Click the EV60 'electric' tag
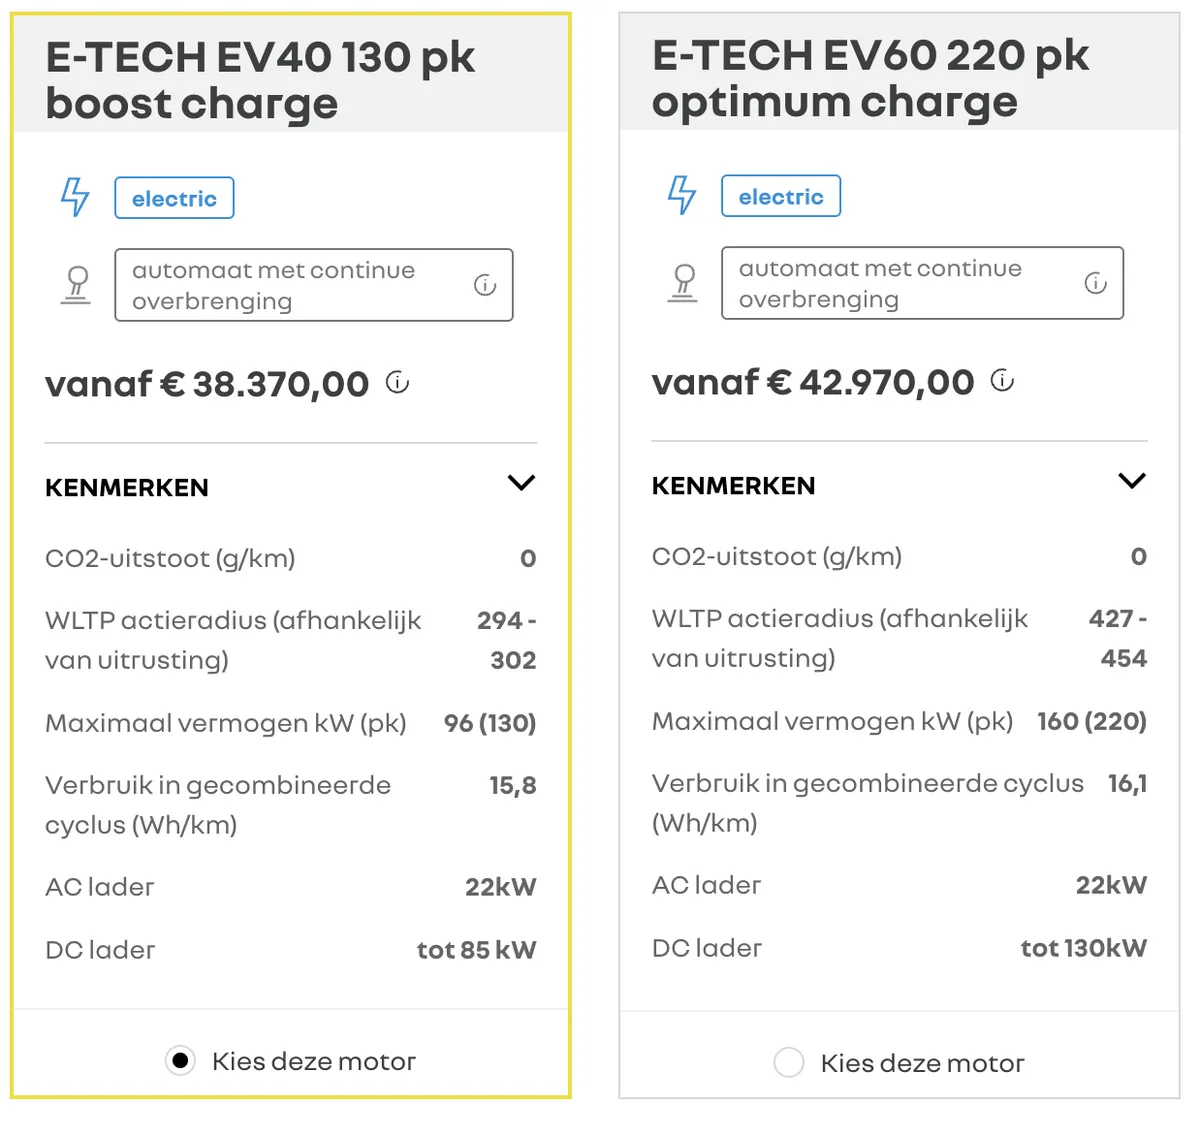1200x1134 pixels. coord(781,196)
